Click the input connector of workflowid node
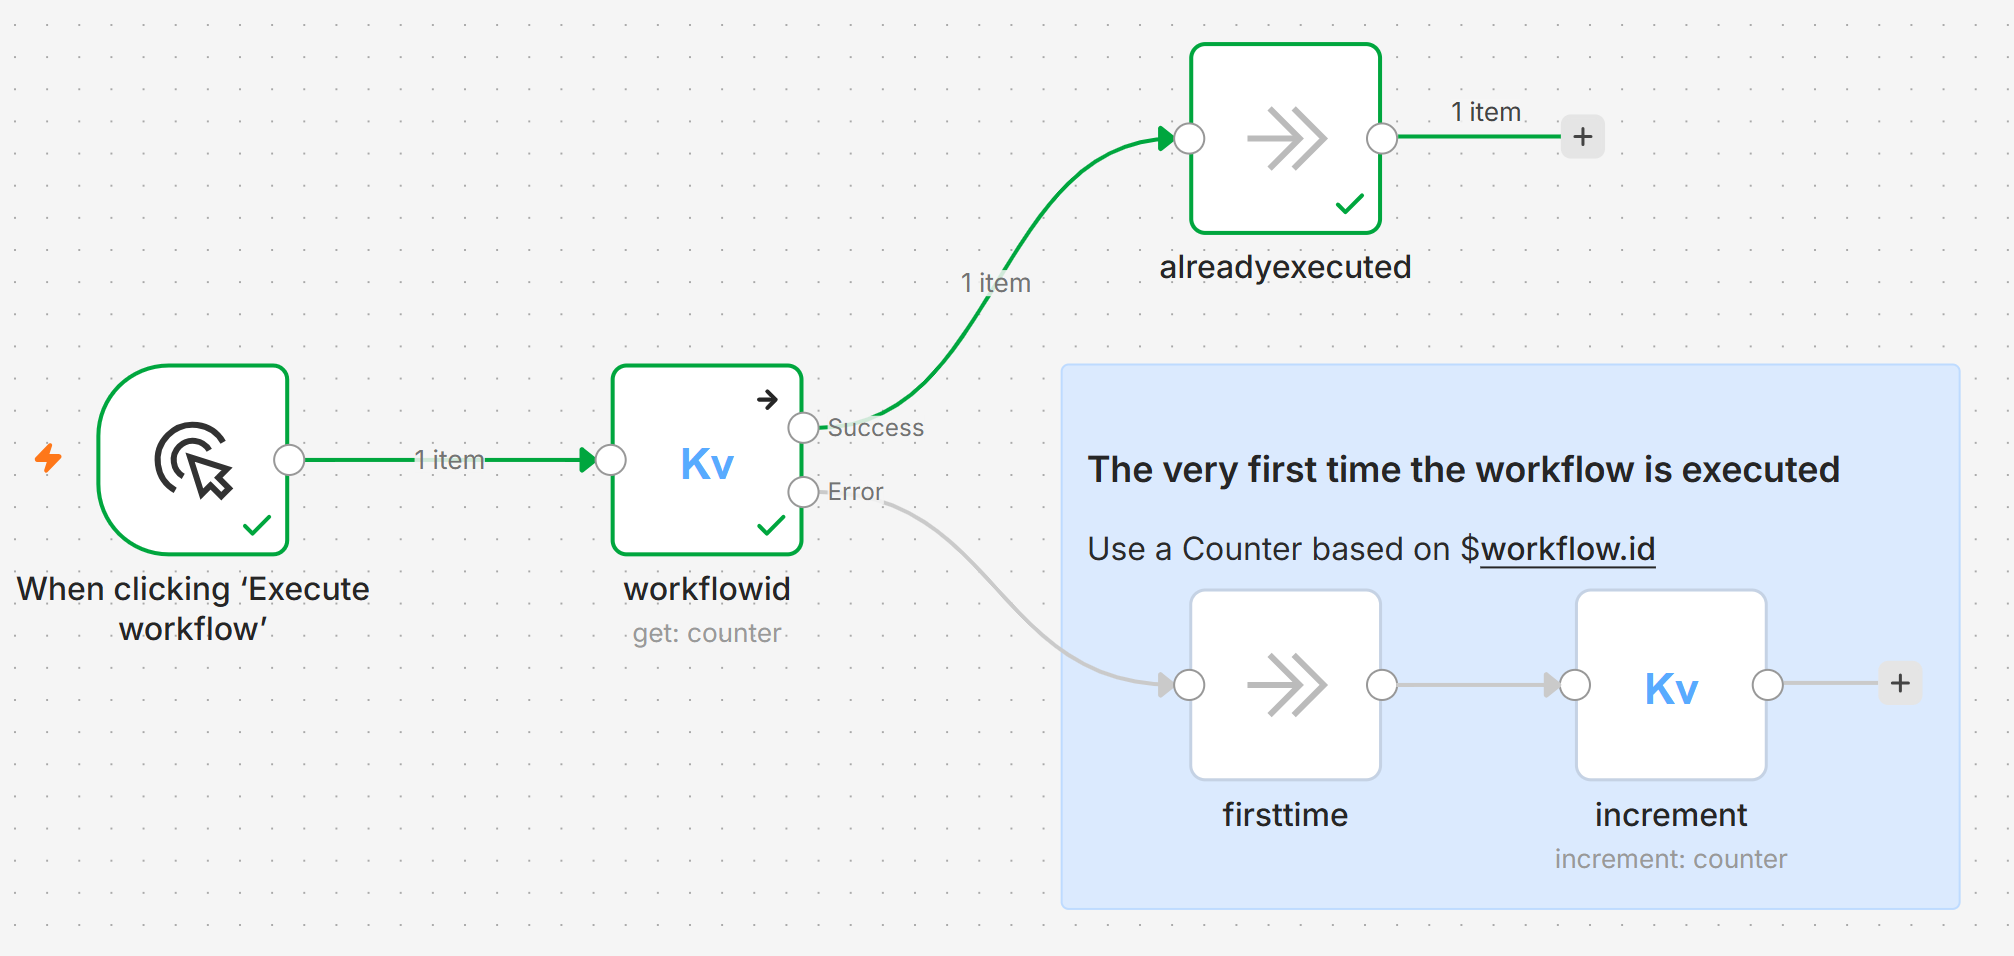Image resolution: width=2014 pixels, height=956 pixels. coord(611,460)
